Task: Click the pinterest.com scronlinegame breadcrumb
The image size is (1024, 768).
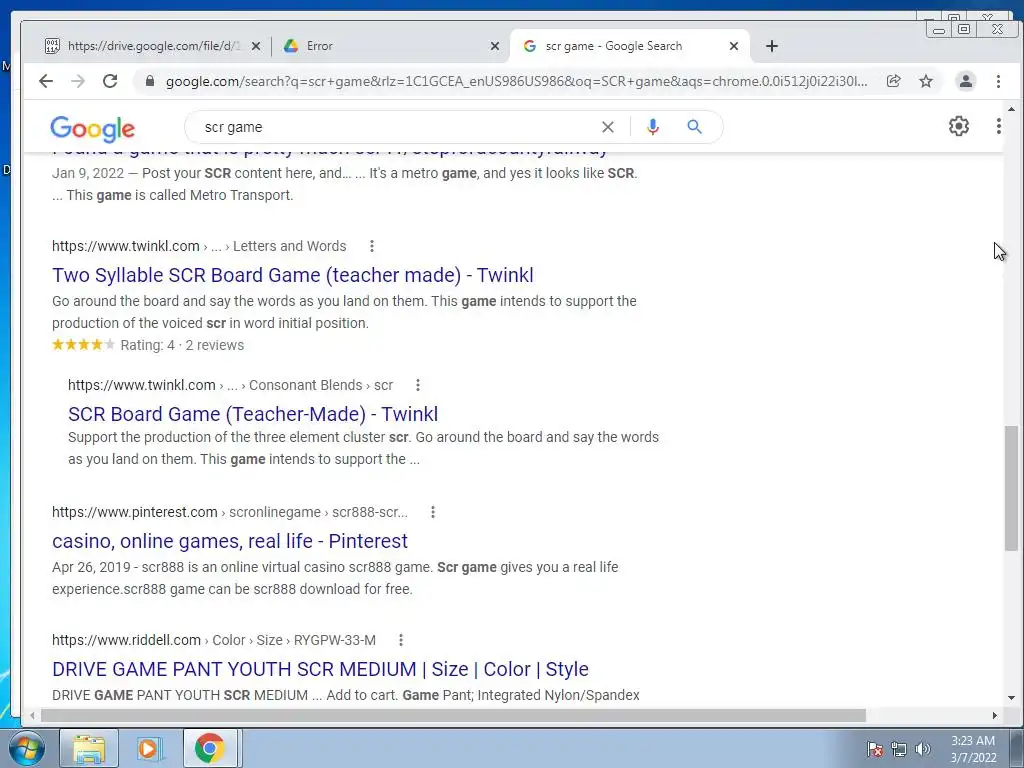Action: point(230,512)
